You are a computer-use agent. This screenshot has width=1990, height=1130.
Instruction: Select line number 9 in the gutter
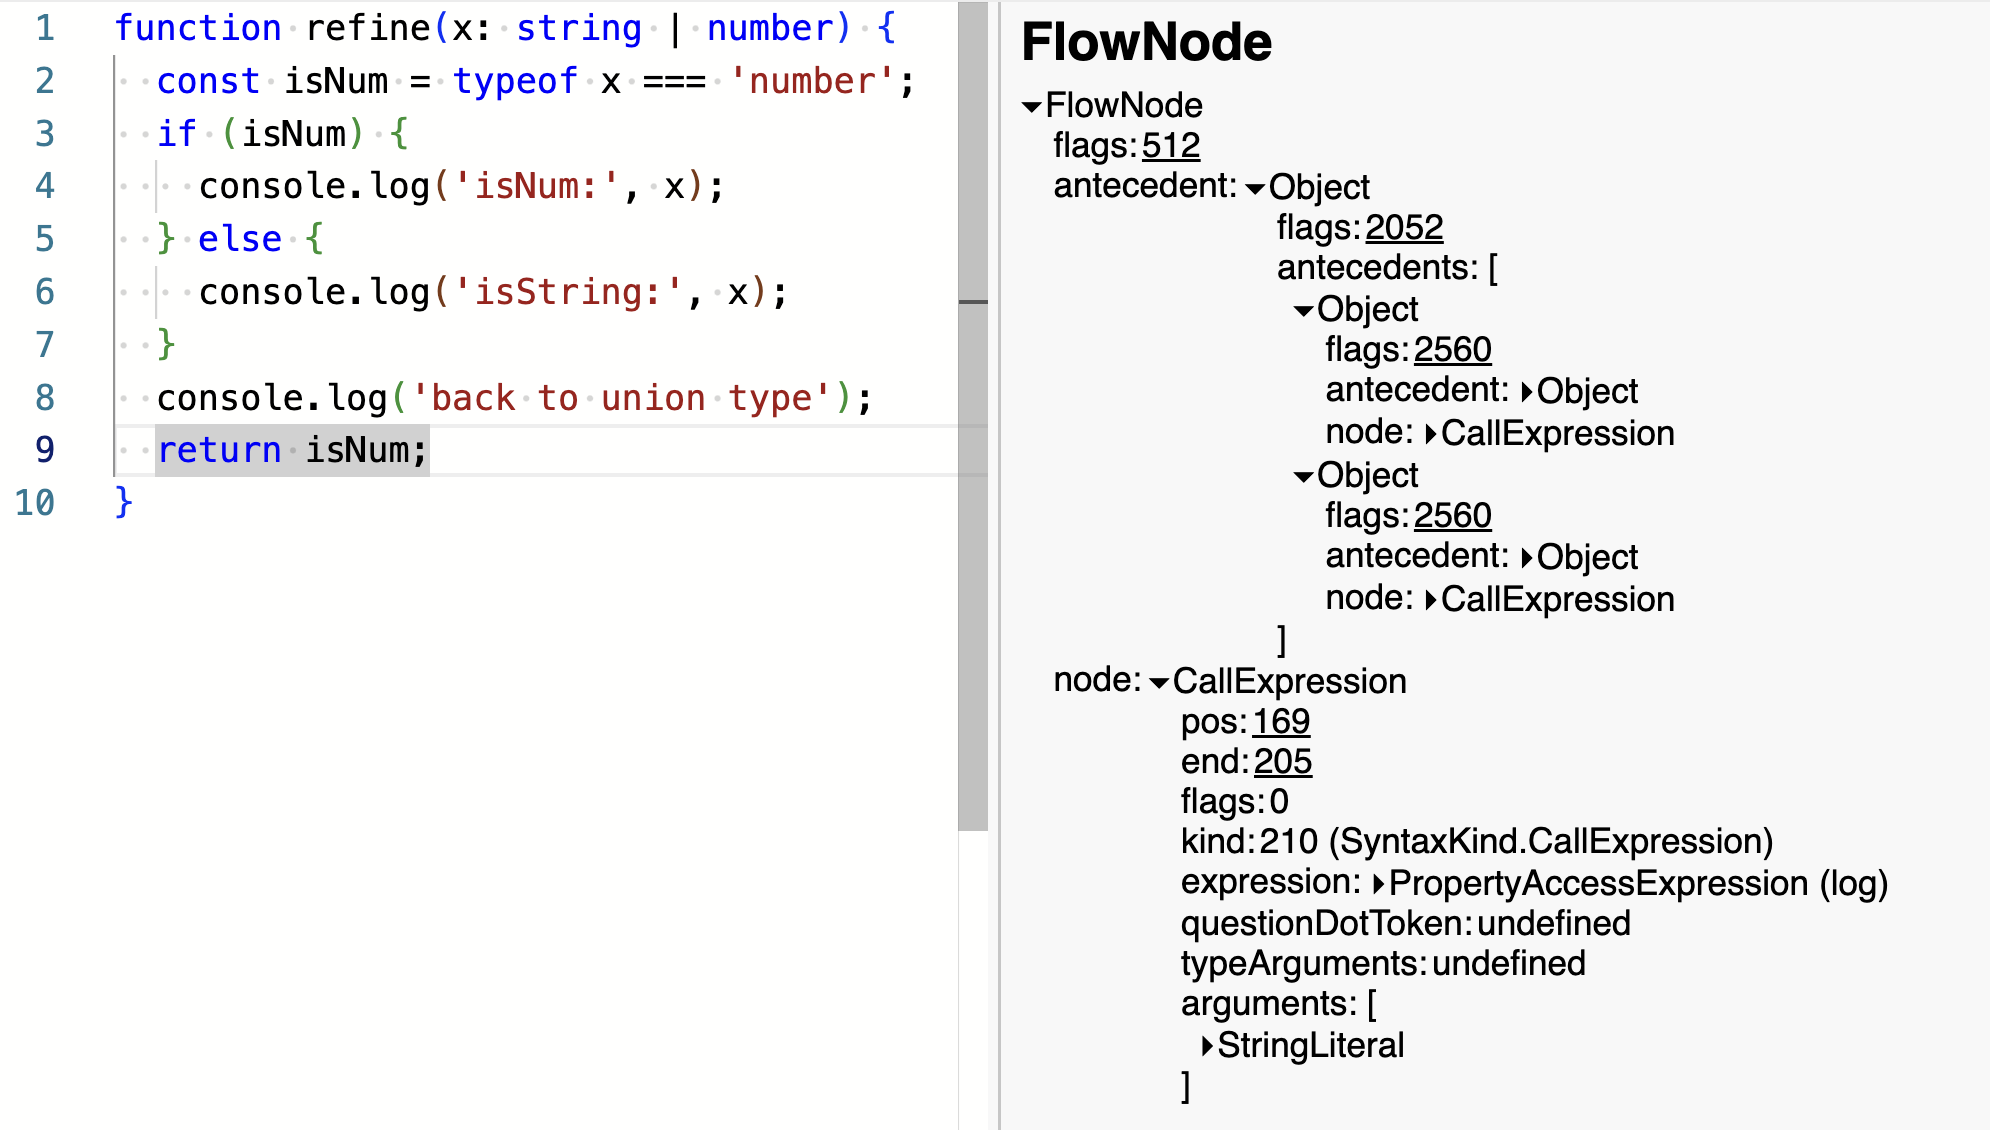(45, 450)
